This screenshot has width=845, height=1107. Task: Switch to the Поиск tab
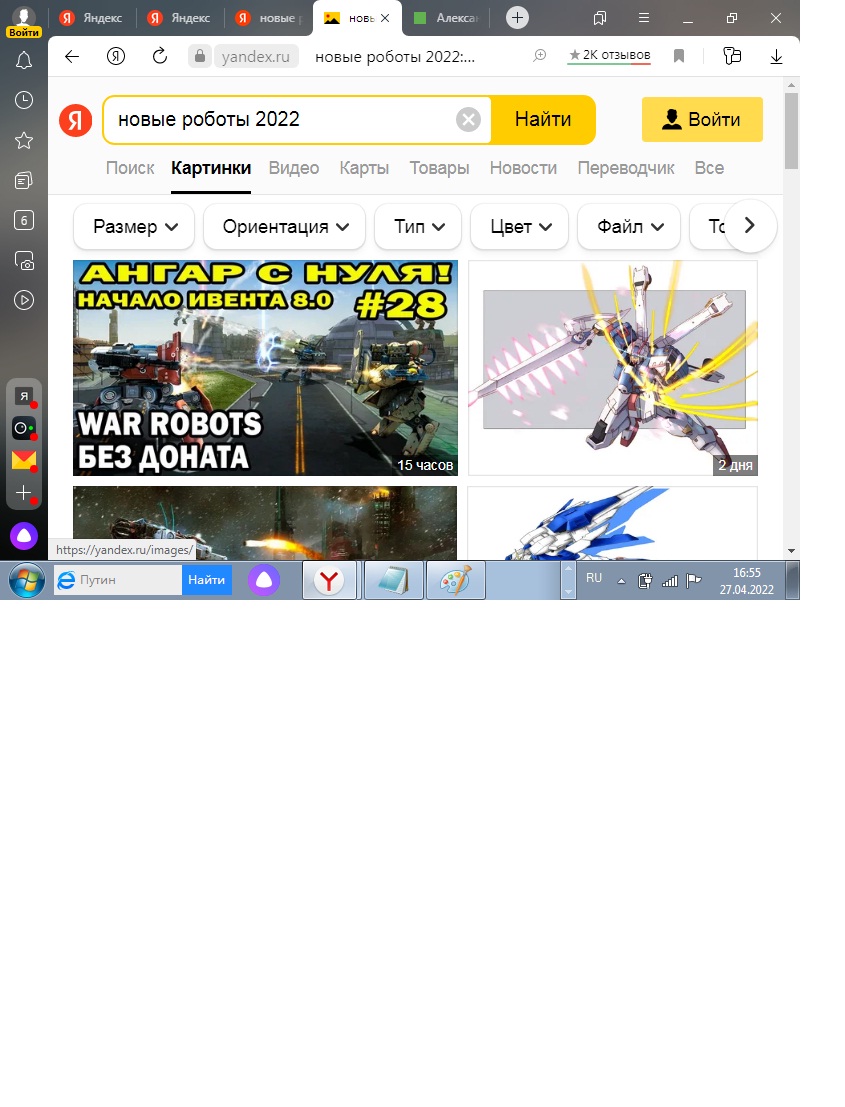[x=130, y=168]
